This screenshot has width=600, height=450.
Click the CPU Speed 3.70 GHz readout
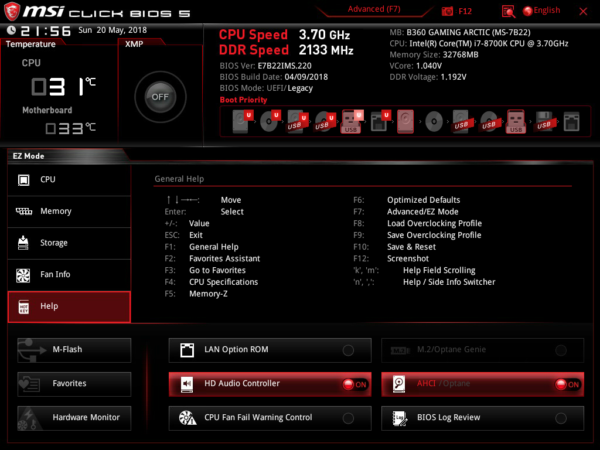click(284, 35)
